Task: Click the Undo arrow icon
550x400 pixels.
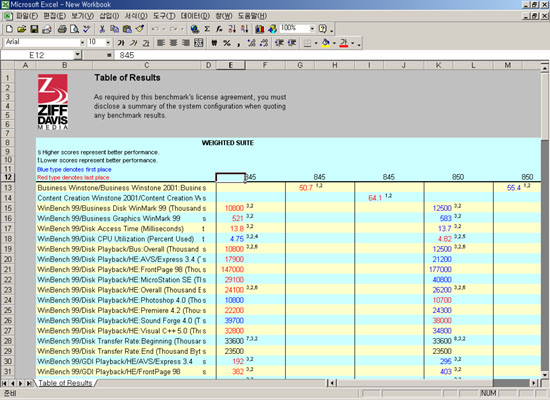Action: point(155,29)
